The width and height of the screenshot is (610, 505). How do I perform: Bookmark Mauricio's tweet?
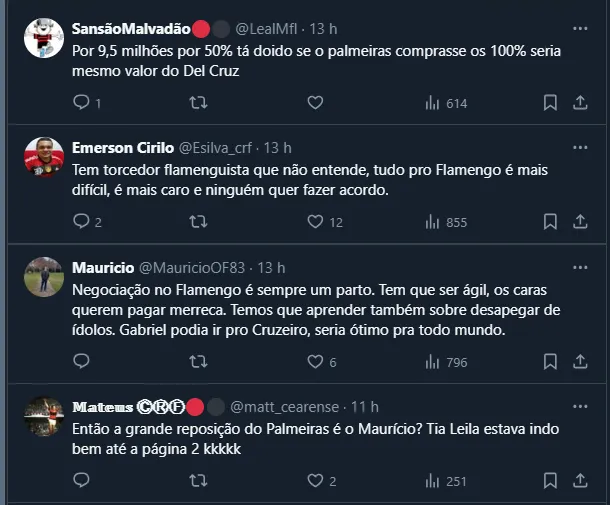[x=550, y=361]
